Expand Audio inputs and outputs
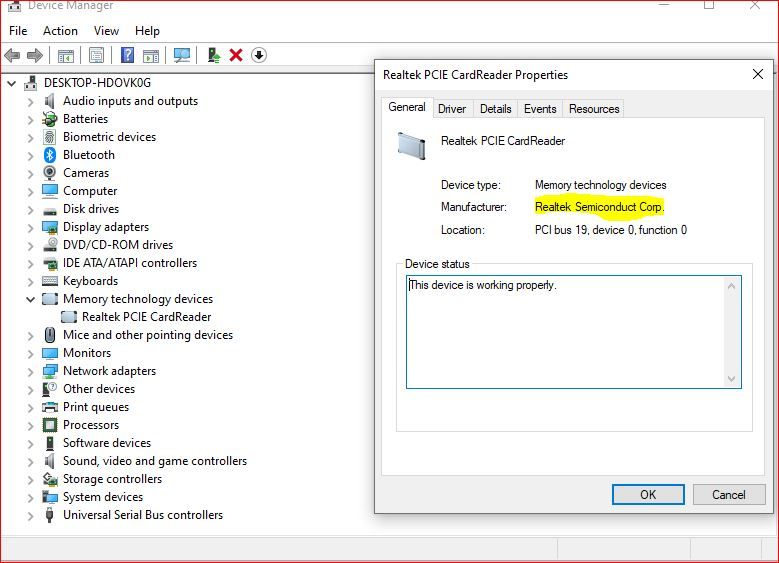This screenshot has width=779, height=563. pyautogui.click(x=31, y=101)
